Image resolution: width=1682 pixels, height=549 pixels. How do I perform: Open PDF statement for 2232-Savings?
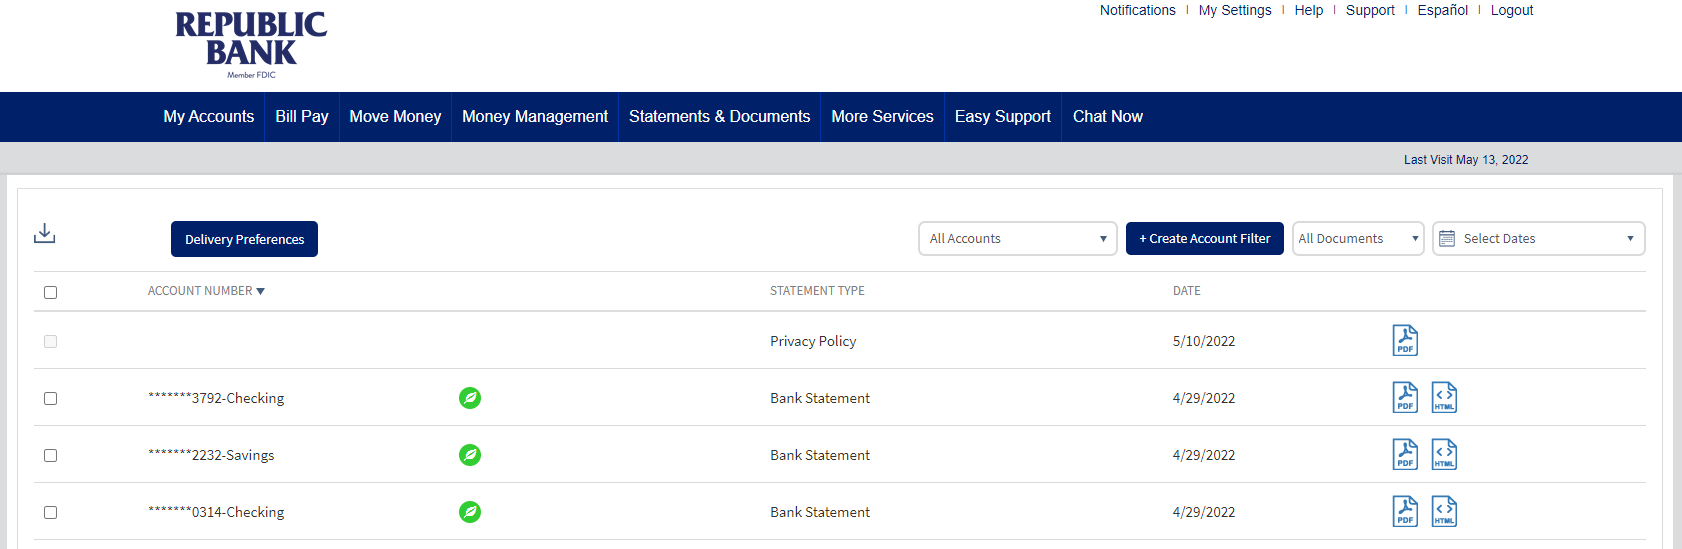point(1405,455)
